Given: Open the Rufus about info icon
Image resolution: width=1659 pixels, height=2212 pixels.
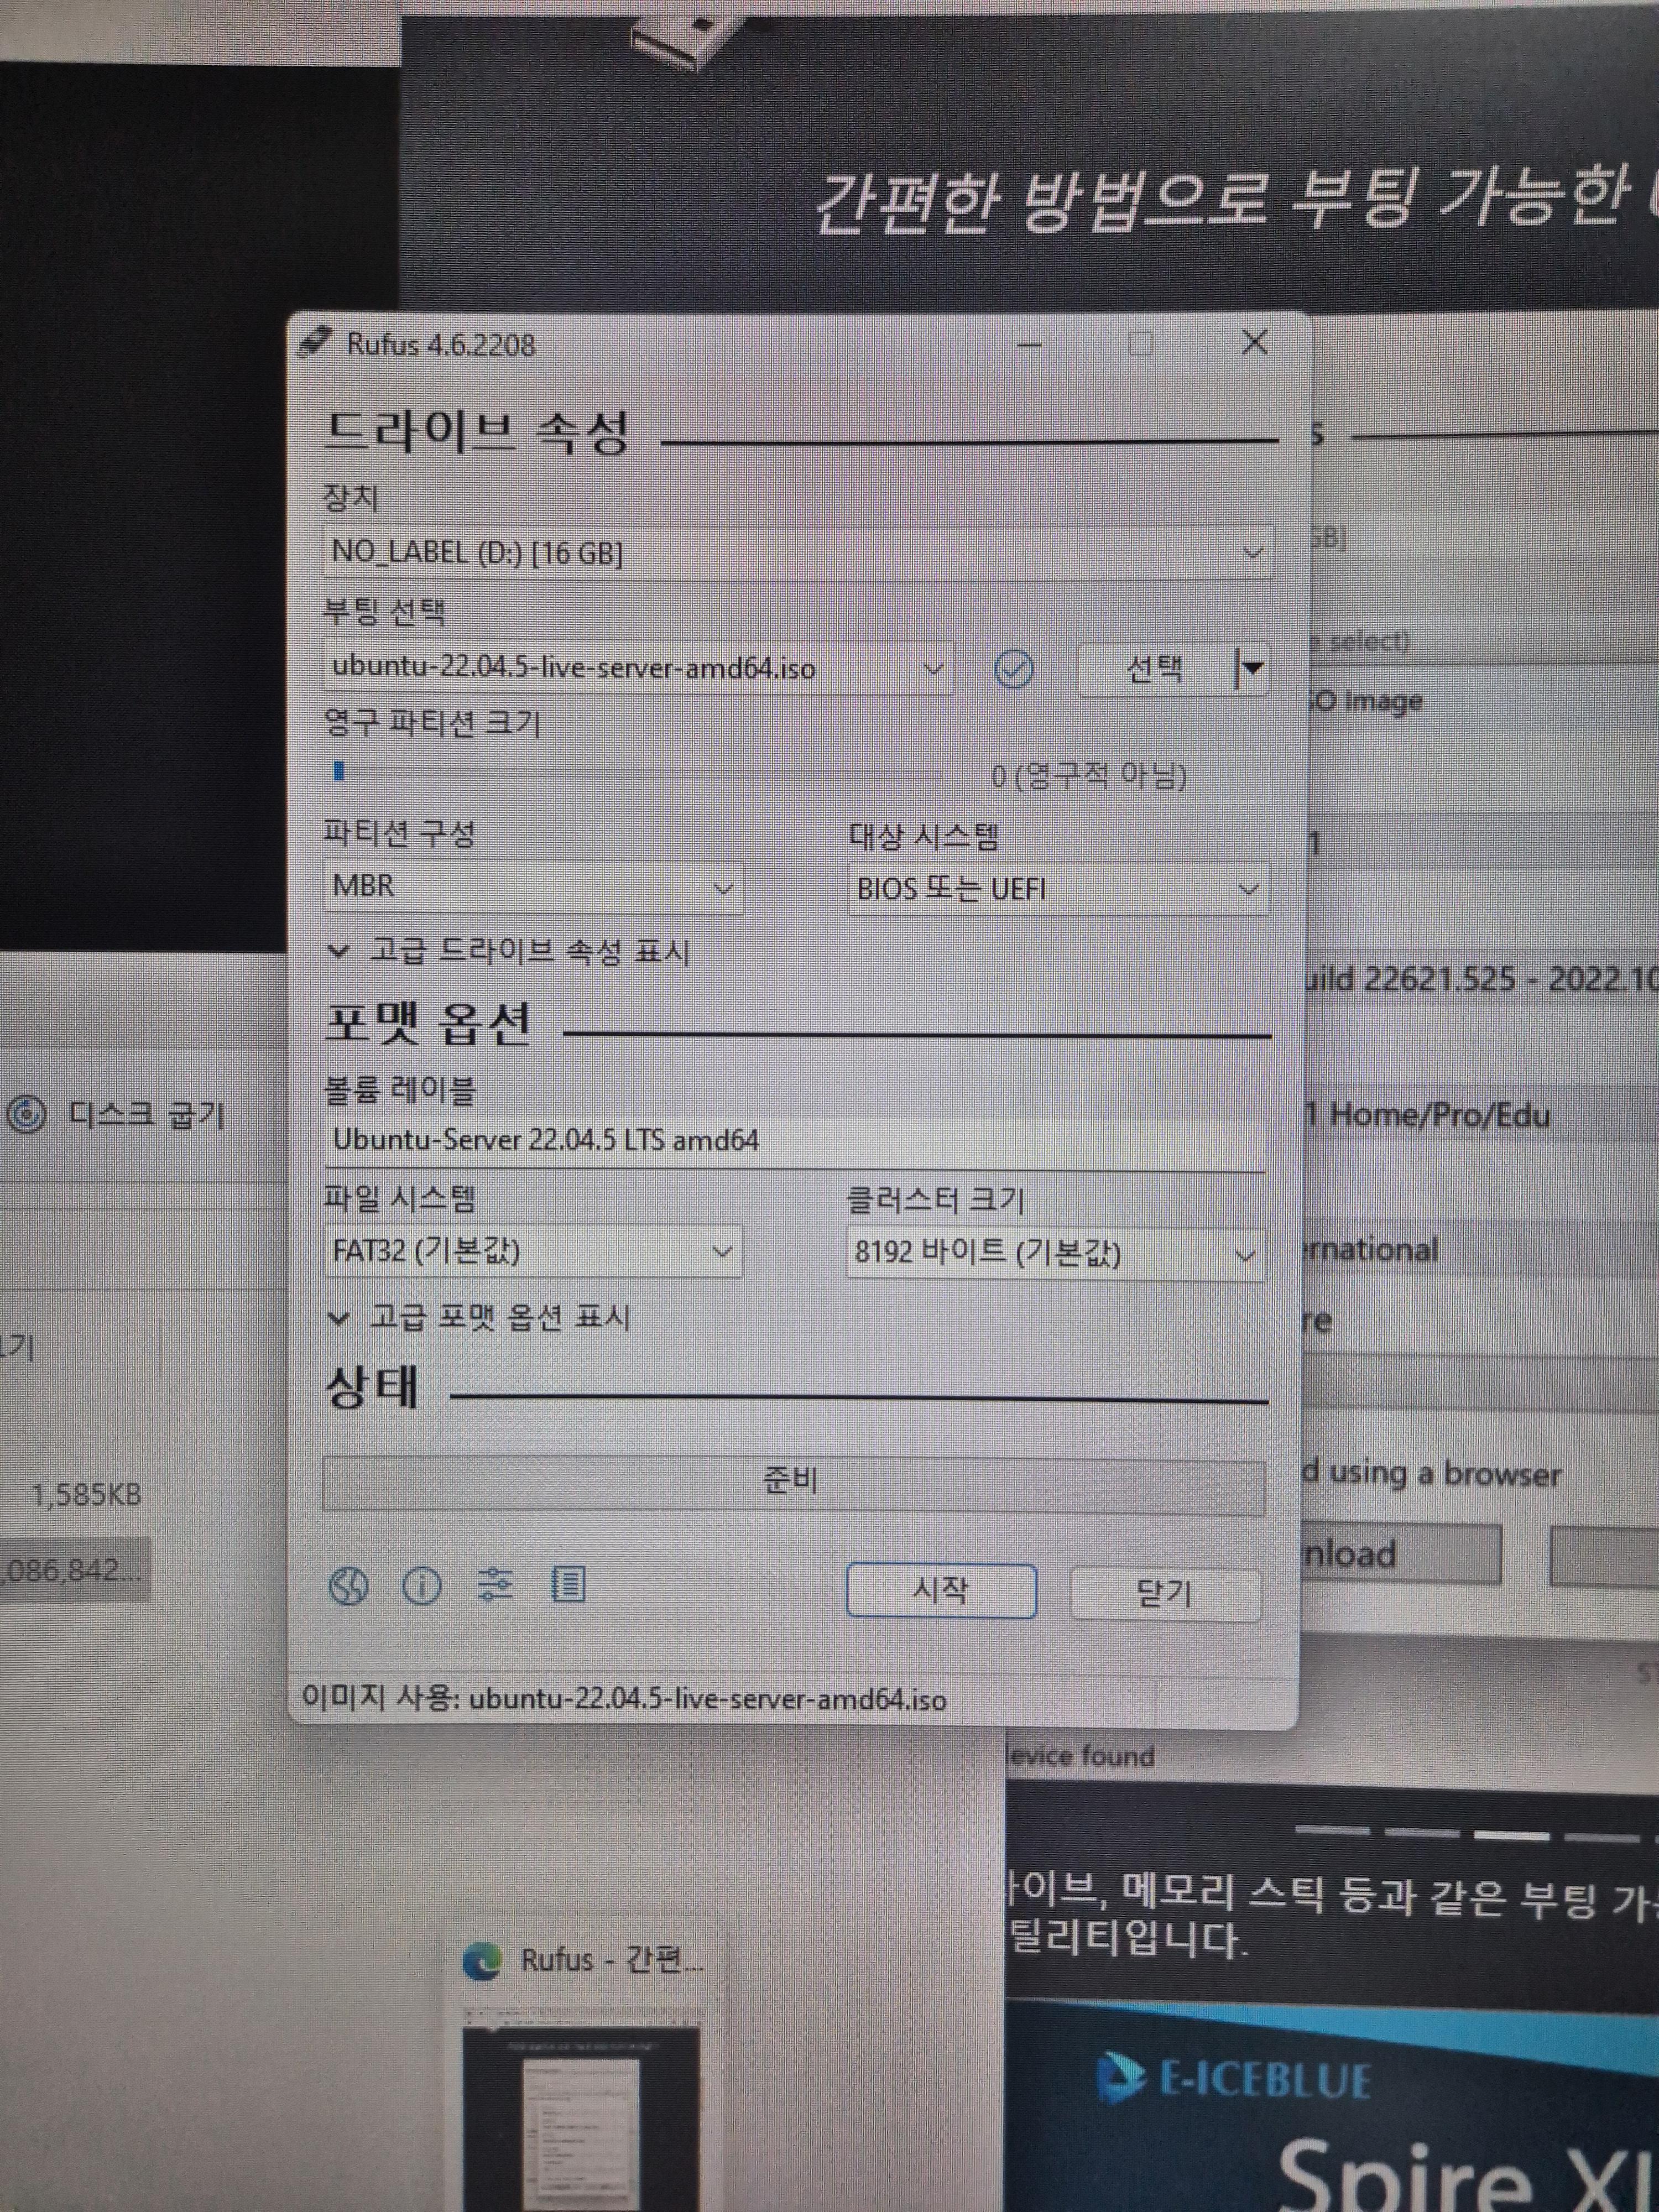Looking at the screenshot, I should pos(421,1586).
